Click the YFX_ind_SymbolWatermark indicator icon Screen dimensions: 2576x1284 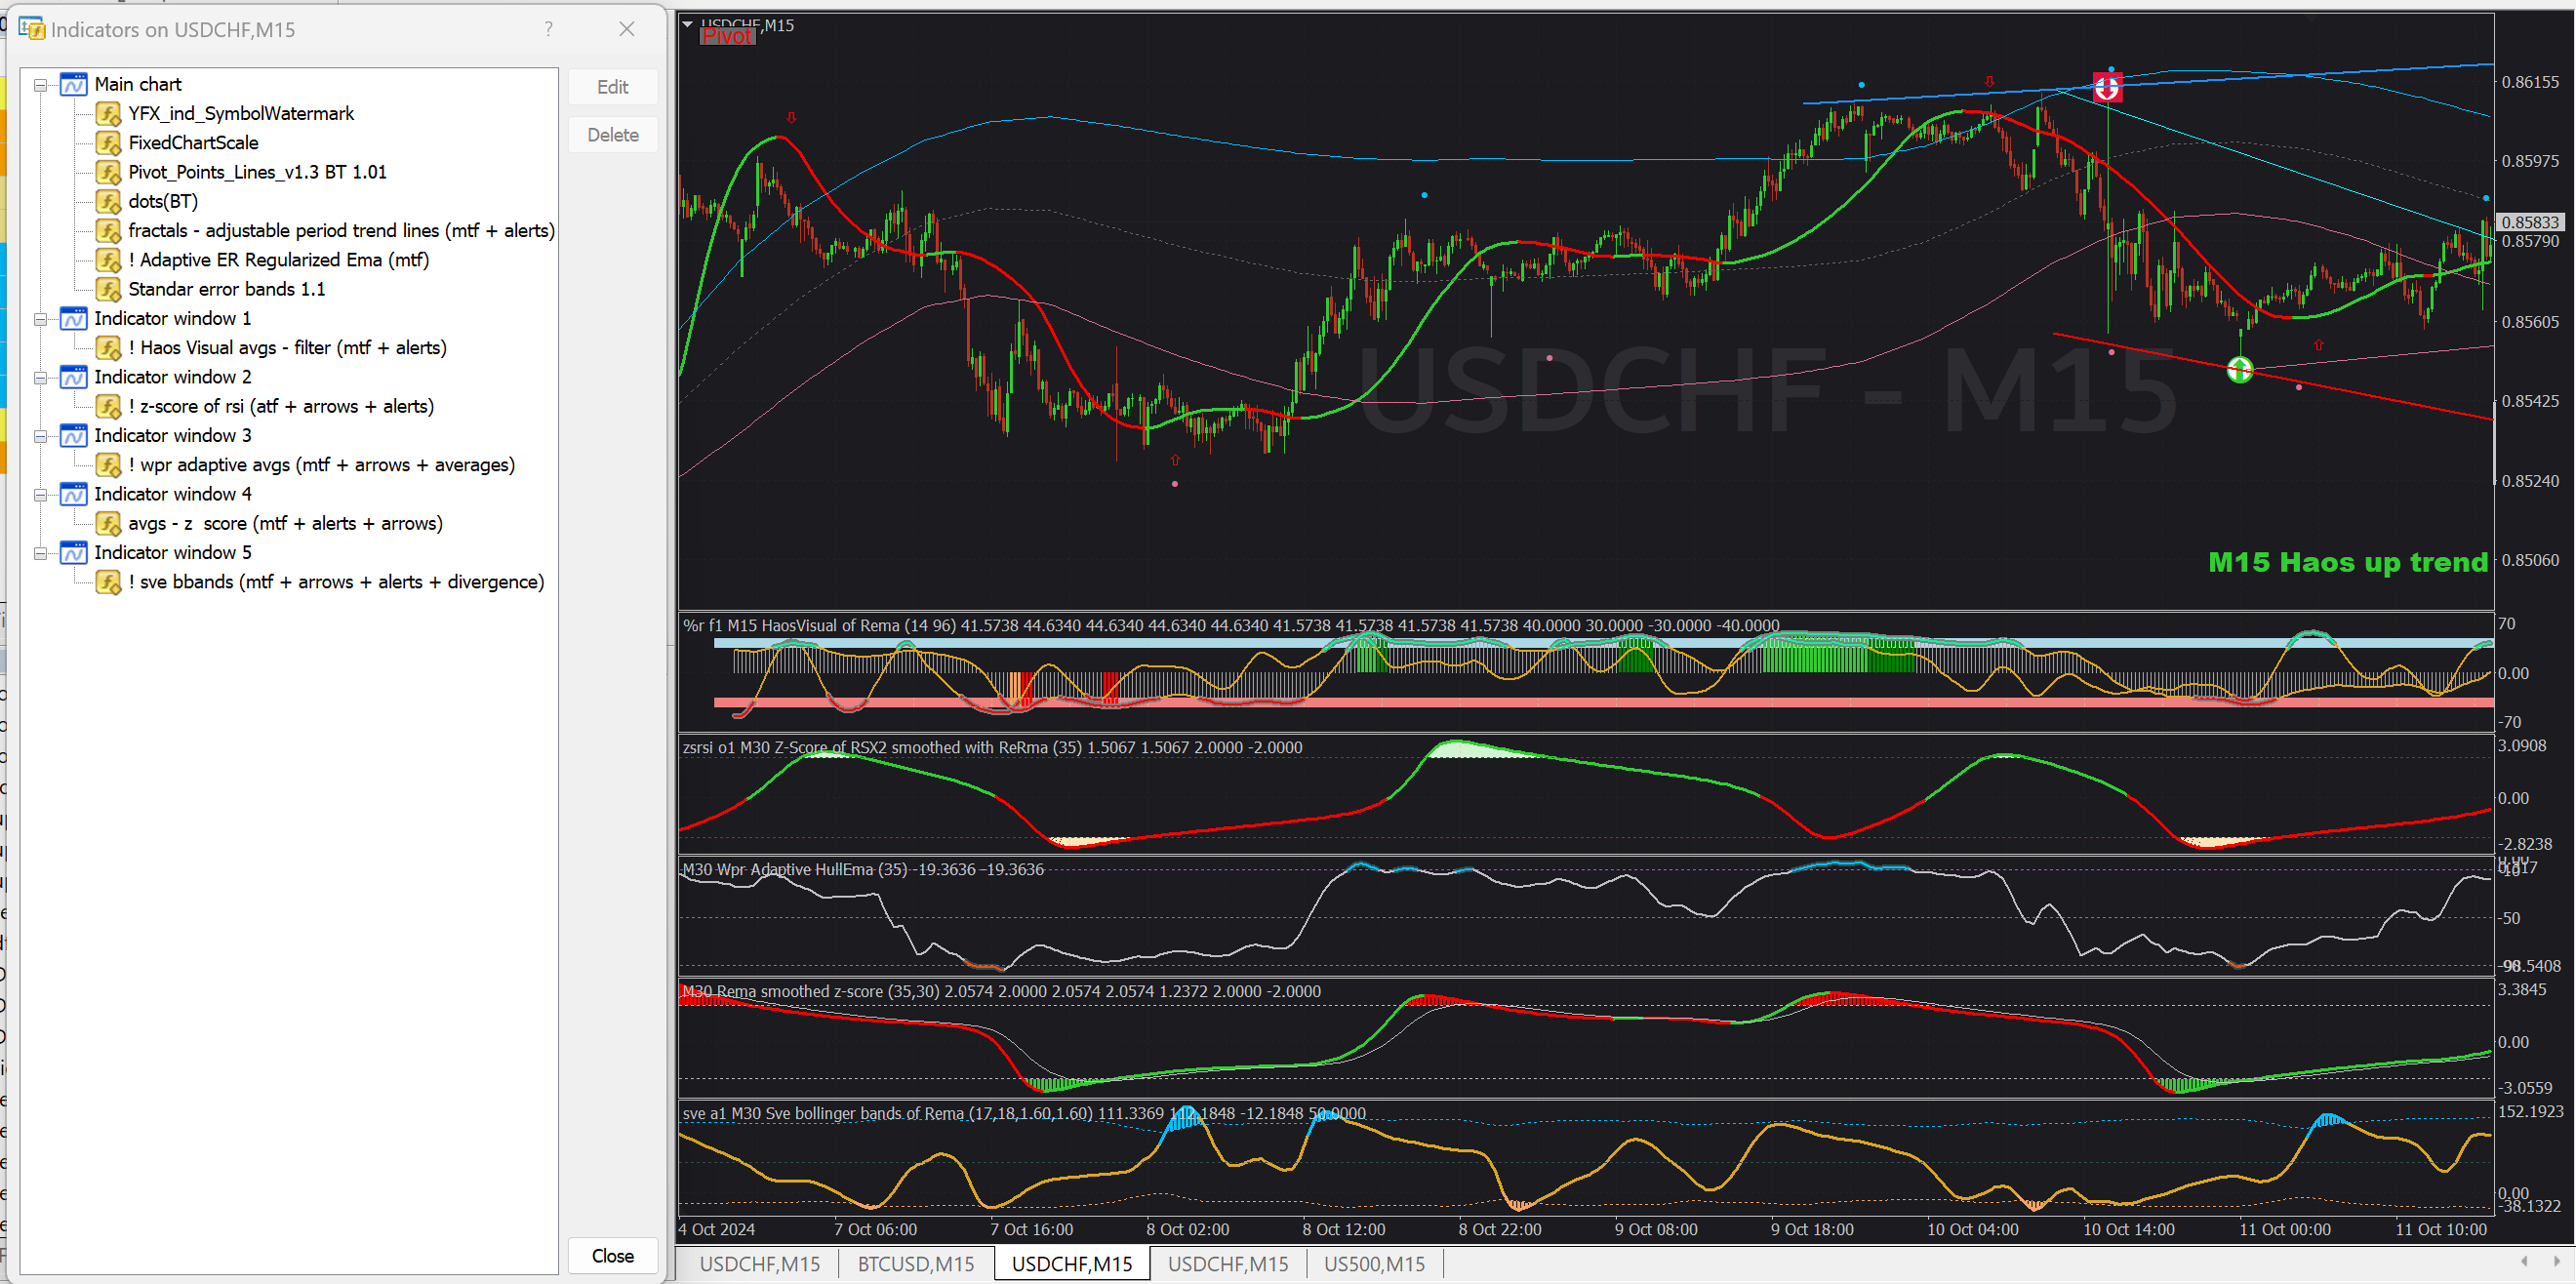108,114
